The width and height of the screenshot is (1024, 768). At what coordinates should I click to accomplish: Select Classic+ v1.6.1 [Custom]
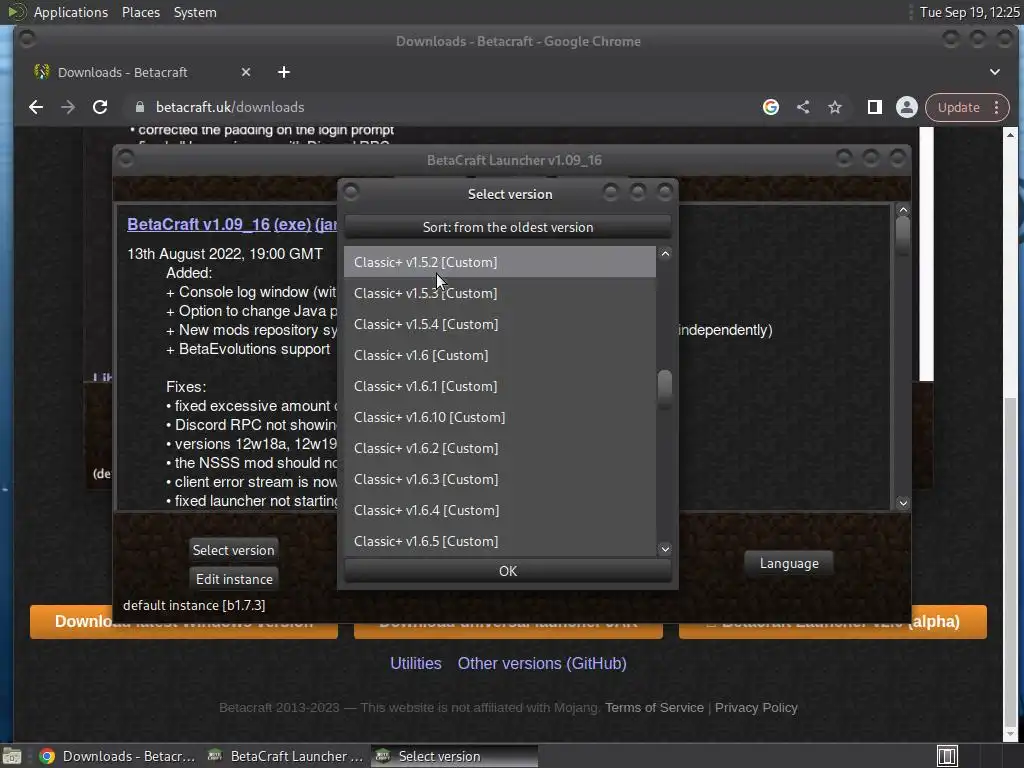500,386
